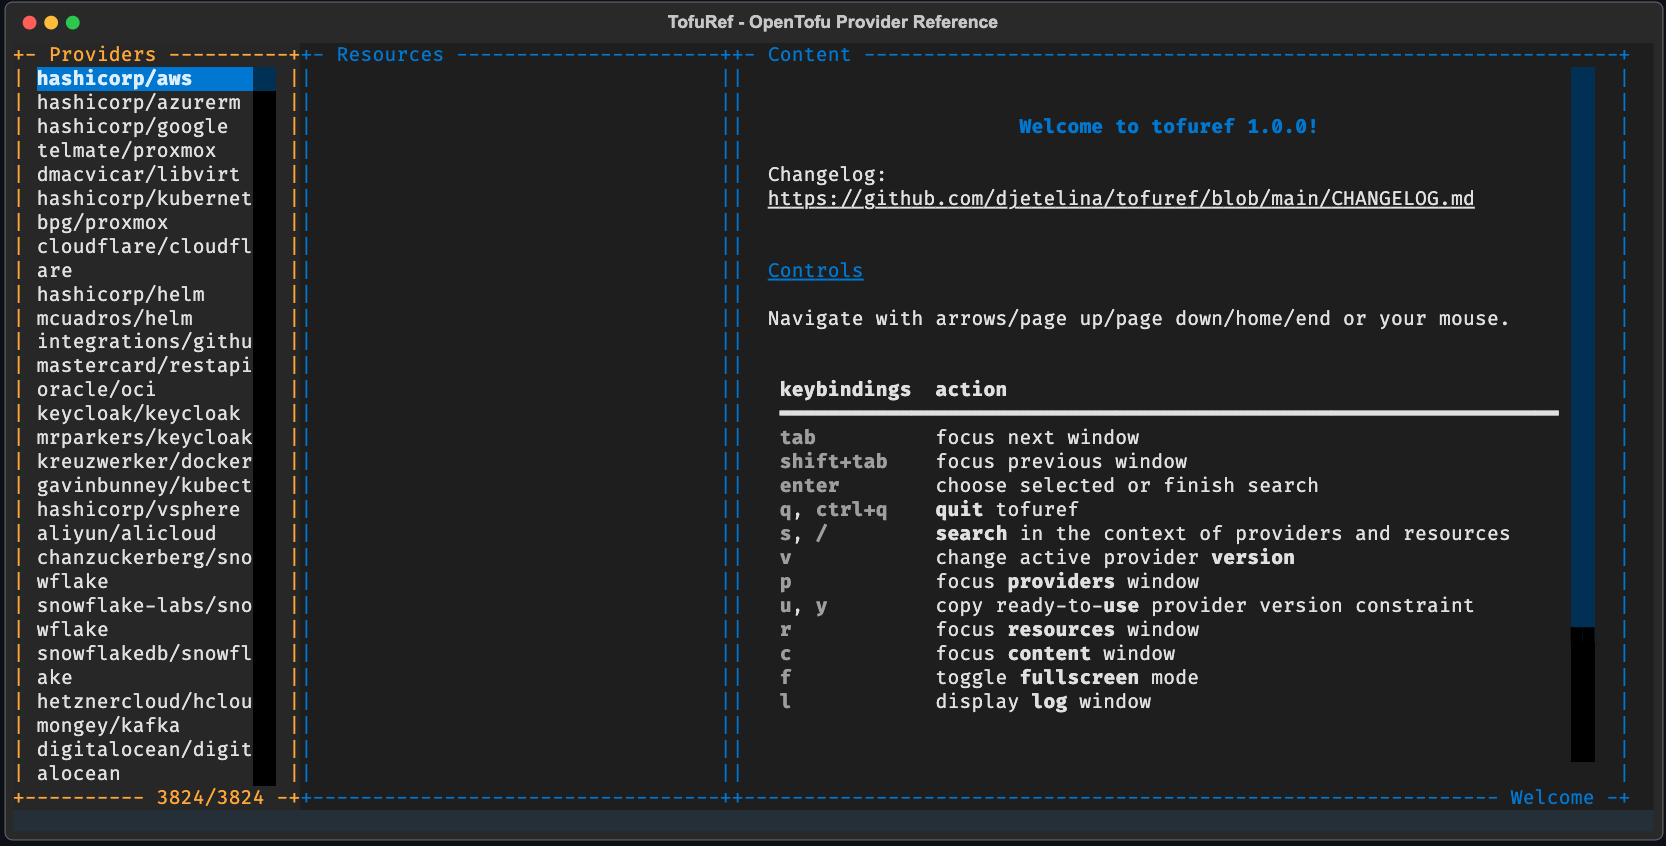Image resolution: width=1666 pixels, height=846 pixels.
Task: Select snowflake-labs/snowflake provider entry
Action: point(145,618)
